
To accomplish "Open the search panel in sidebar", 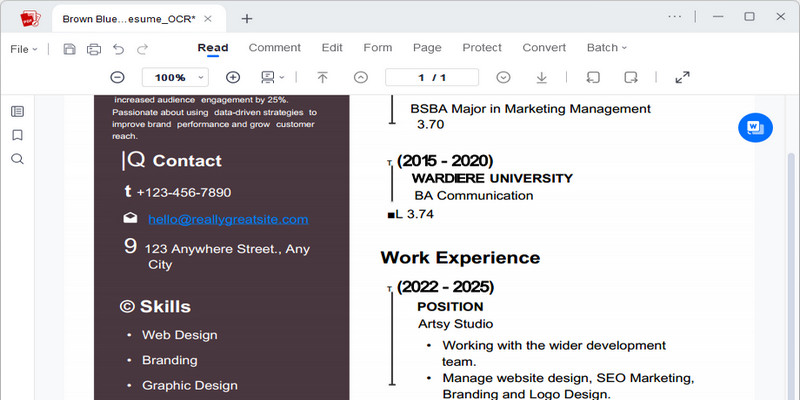I will pos(17,159).
